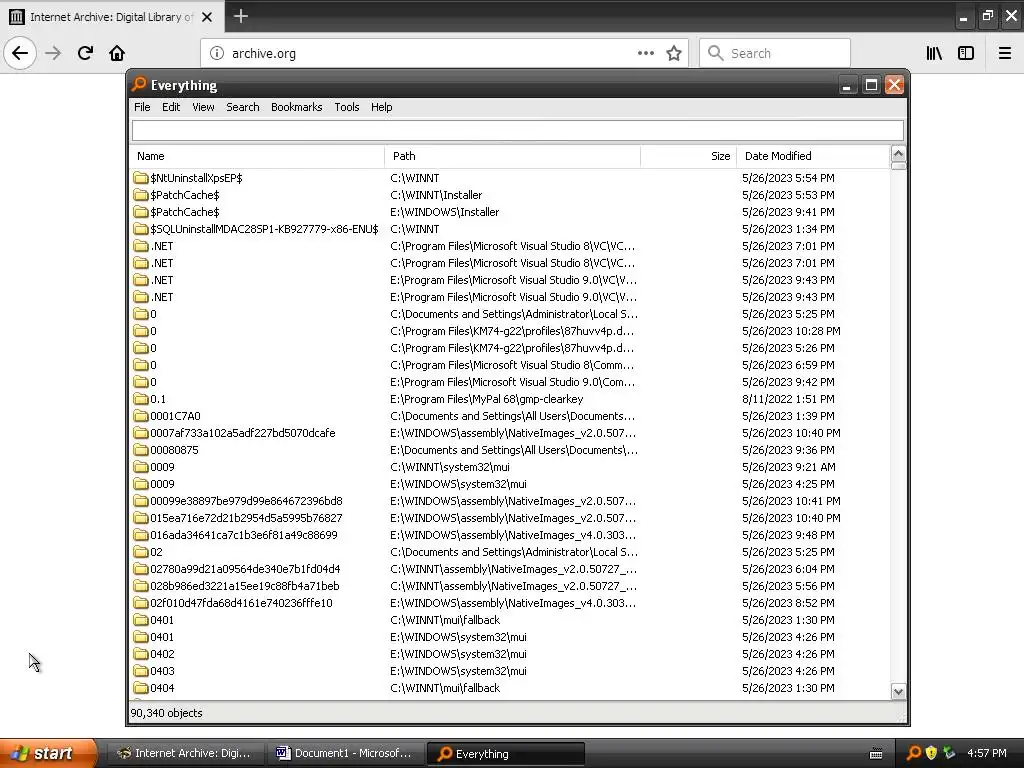Select folder 028b986ed3221a15ee19c88fb4a71beb
Viewport: 1024px width, 768px height.
pos(244,586)
